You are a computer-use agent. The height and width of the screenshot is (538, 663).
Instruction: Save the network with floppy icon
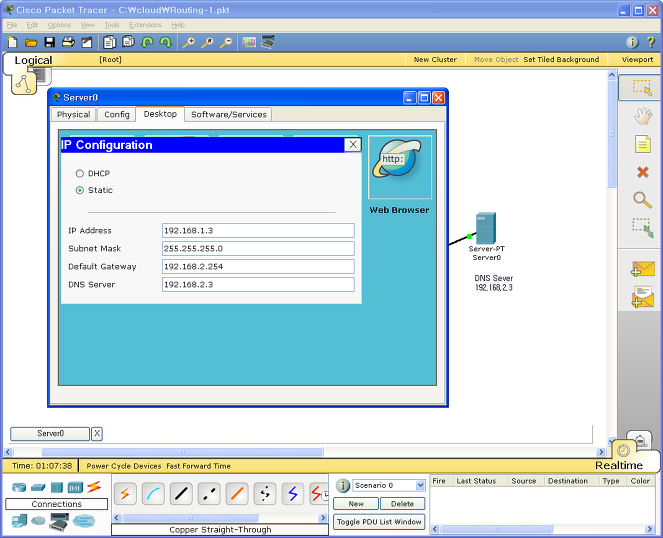click(x=49, y=42)
